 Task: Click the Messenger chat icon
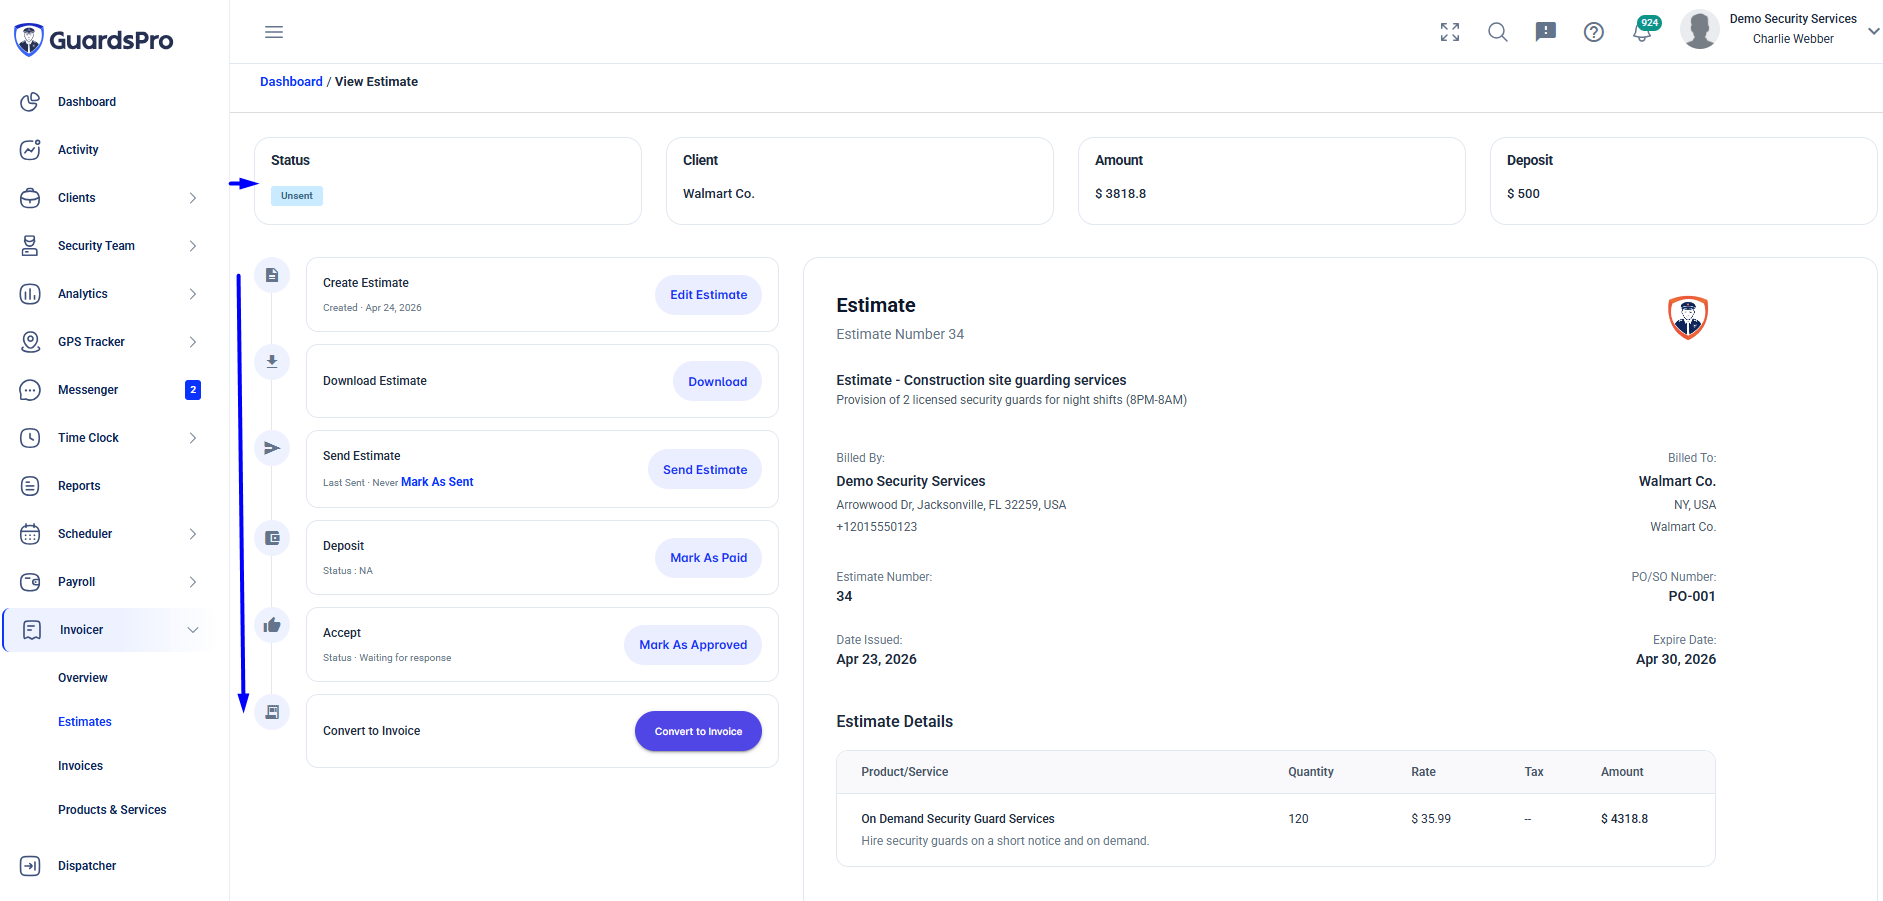(30, 390)
